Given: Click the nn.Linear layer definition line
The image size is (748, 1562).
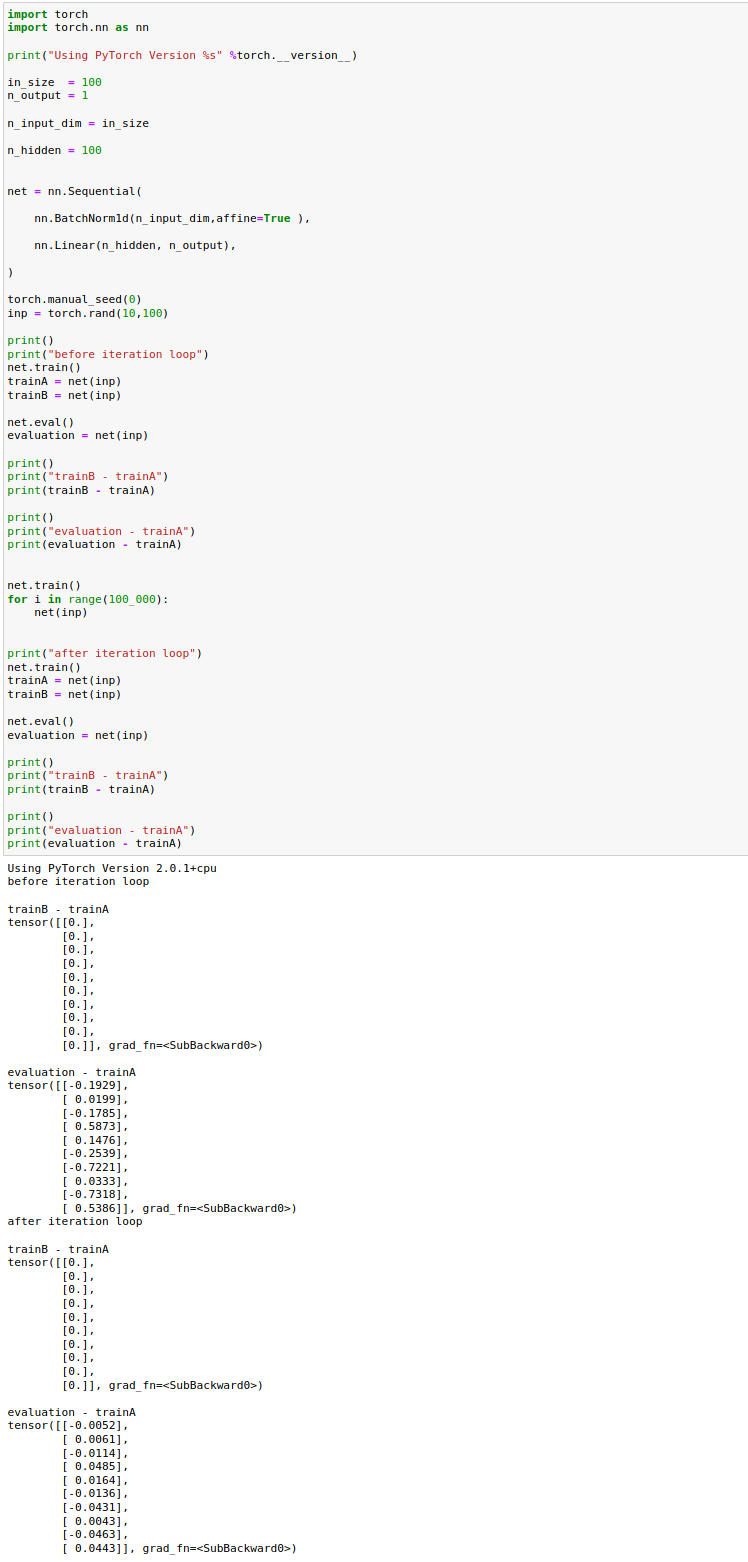Looking at the screenshot, I should [134, 245].
